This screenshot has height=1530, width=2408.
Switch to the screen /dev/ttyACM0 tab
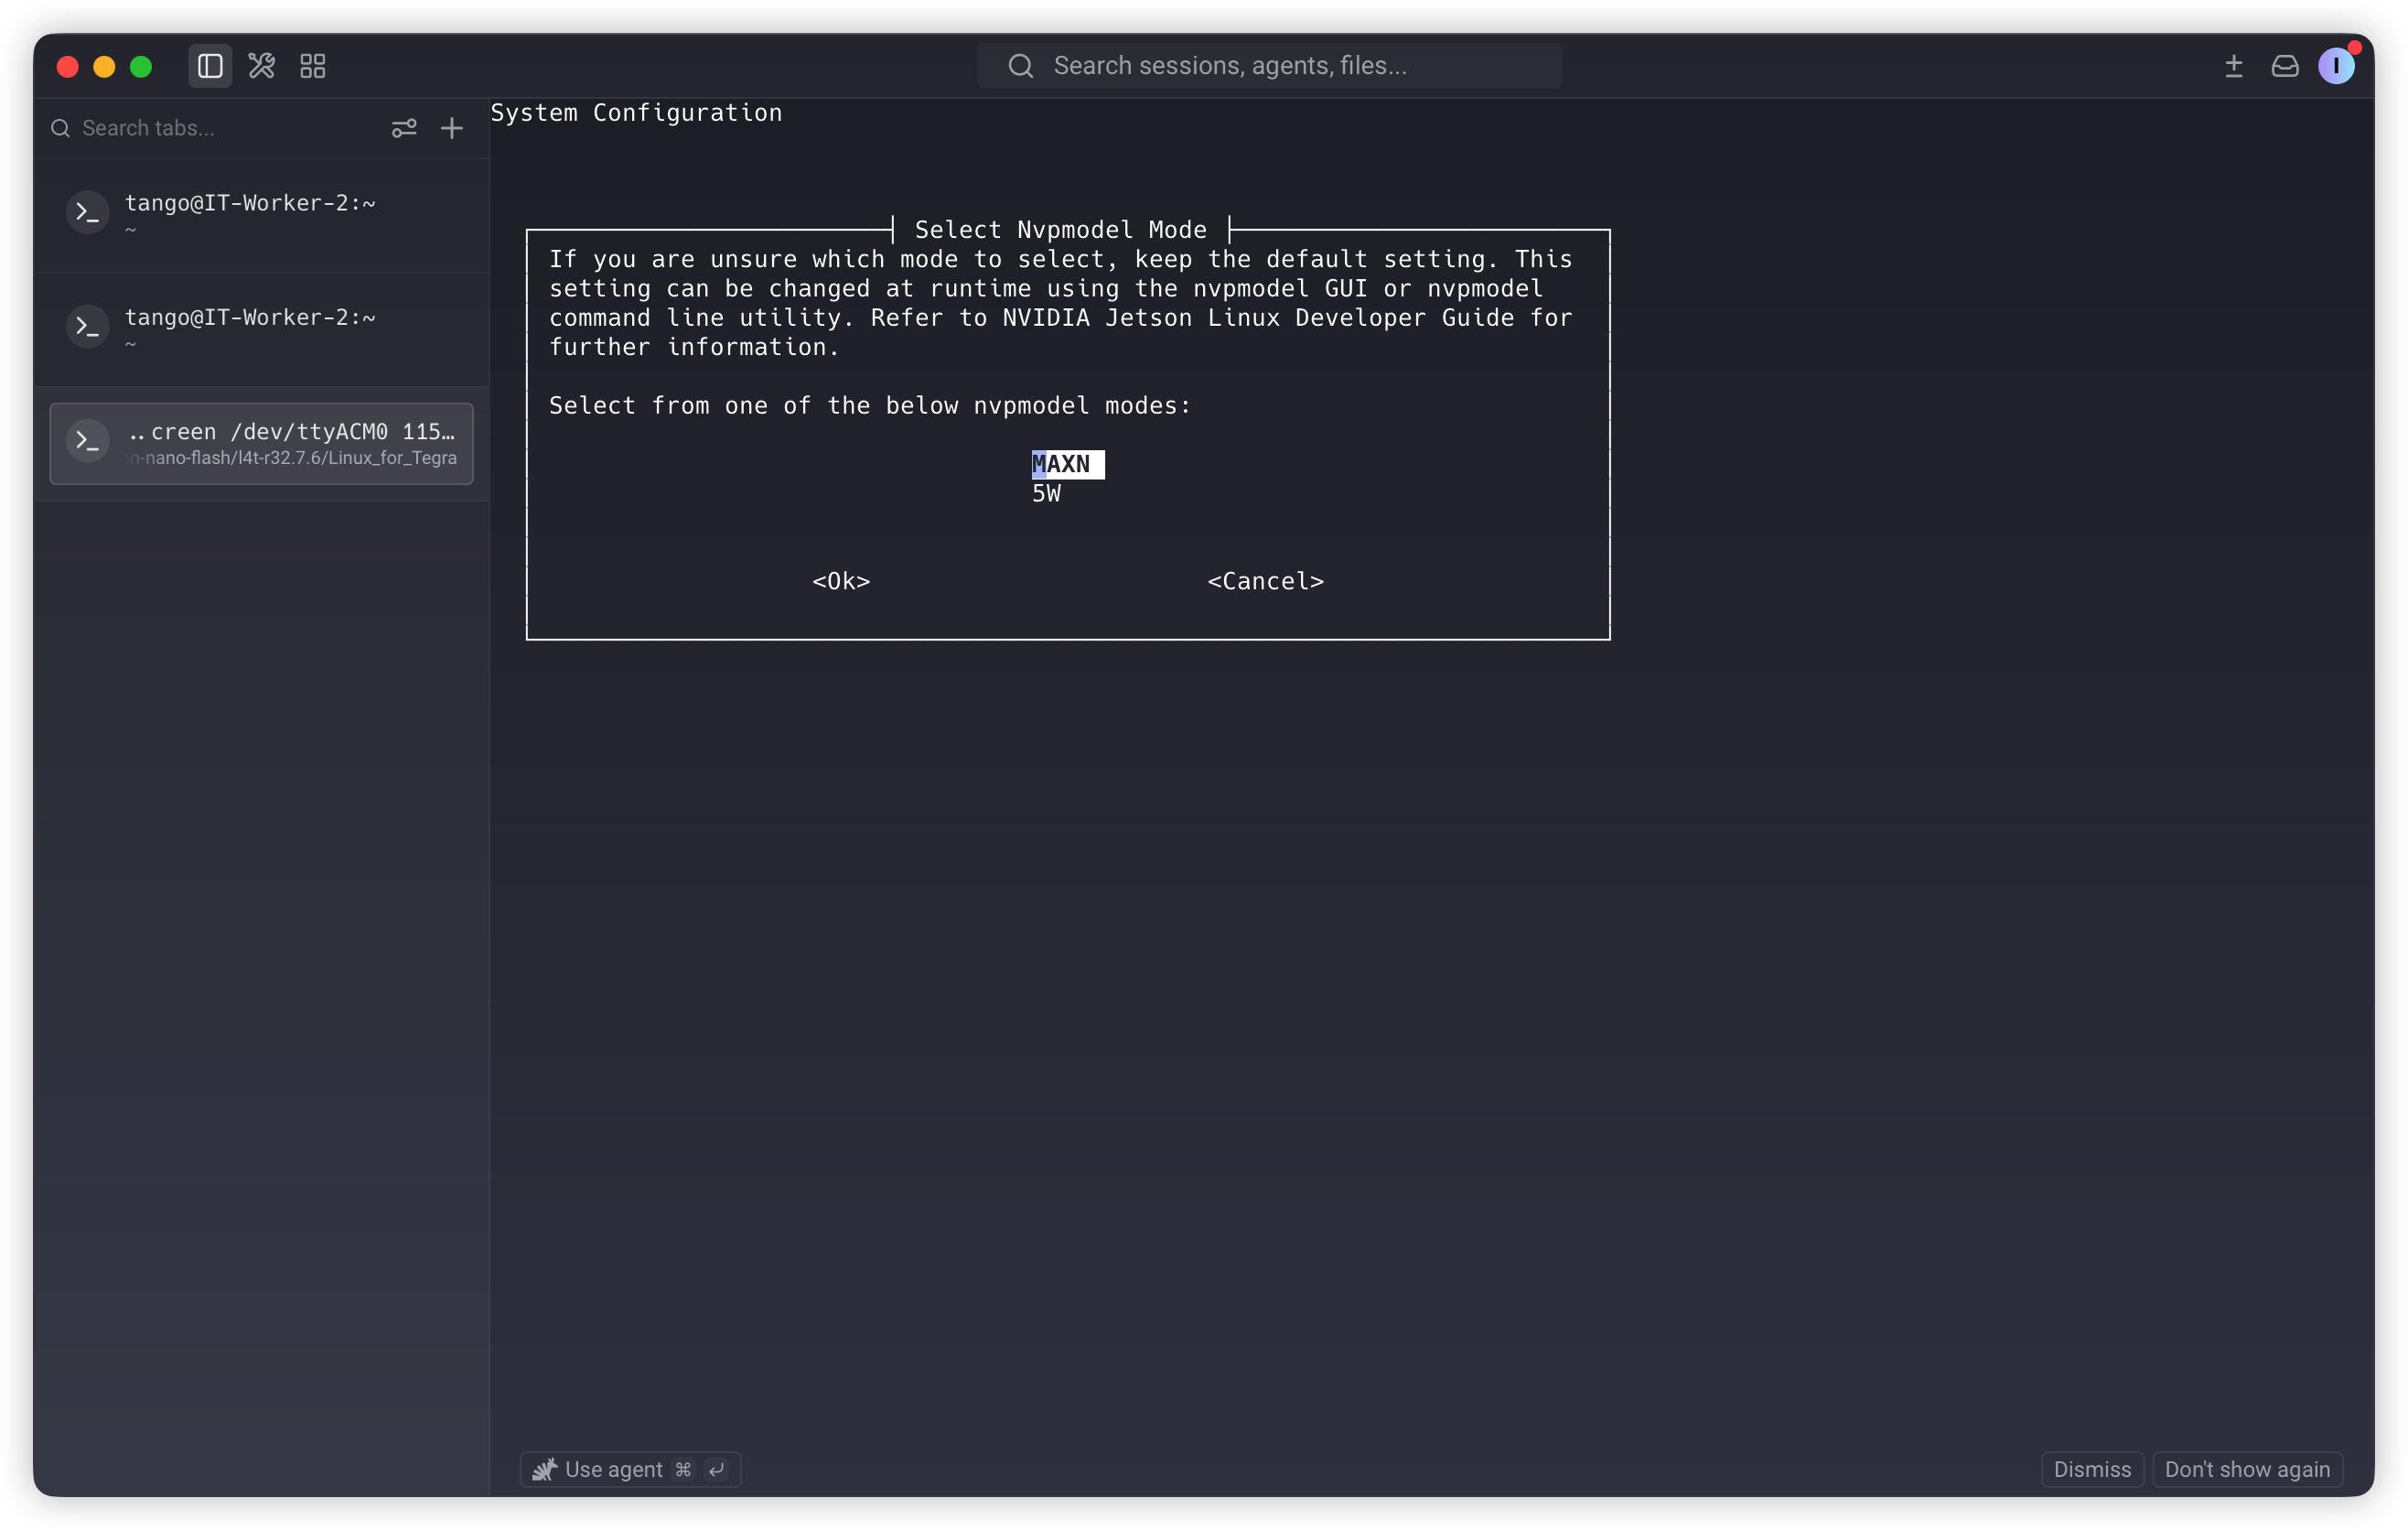262,443
